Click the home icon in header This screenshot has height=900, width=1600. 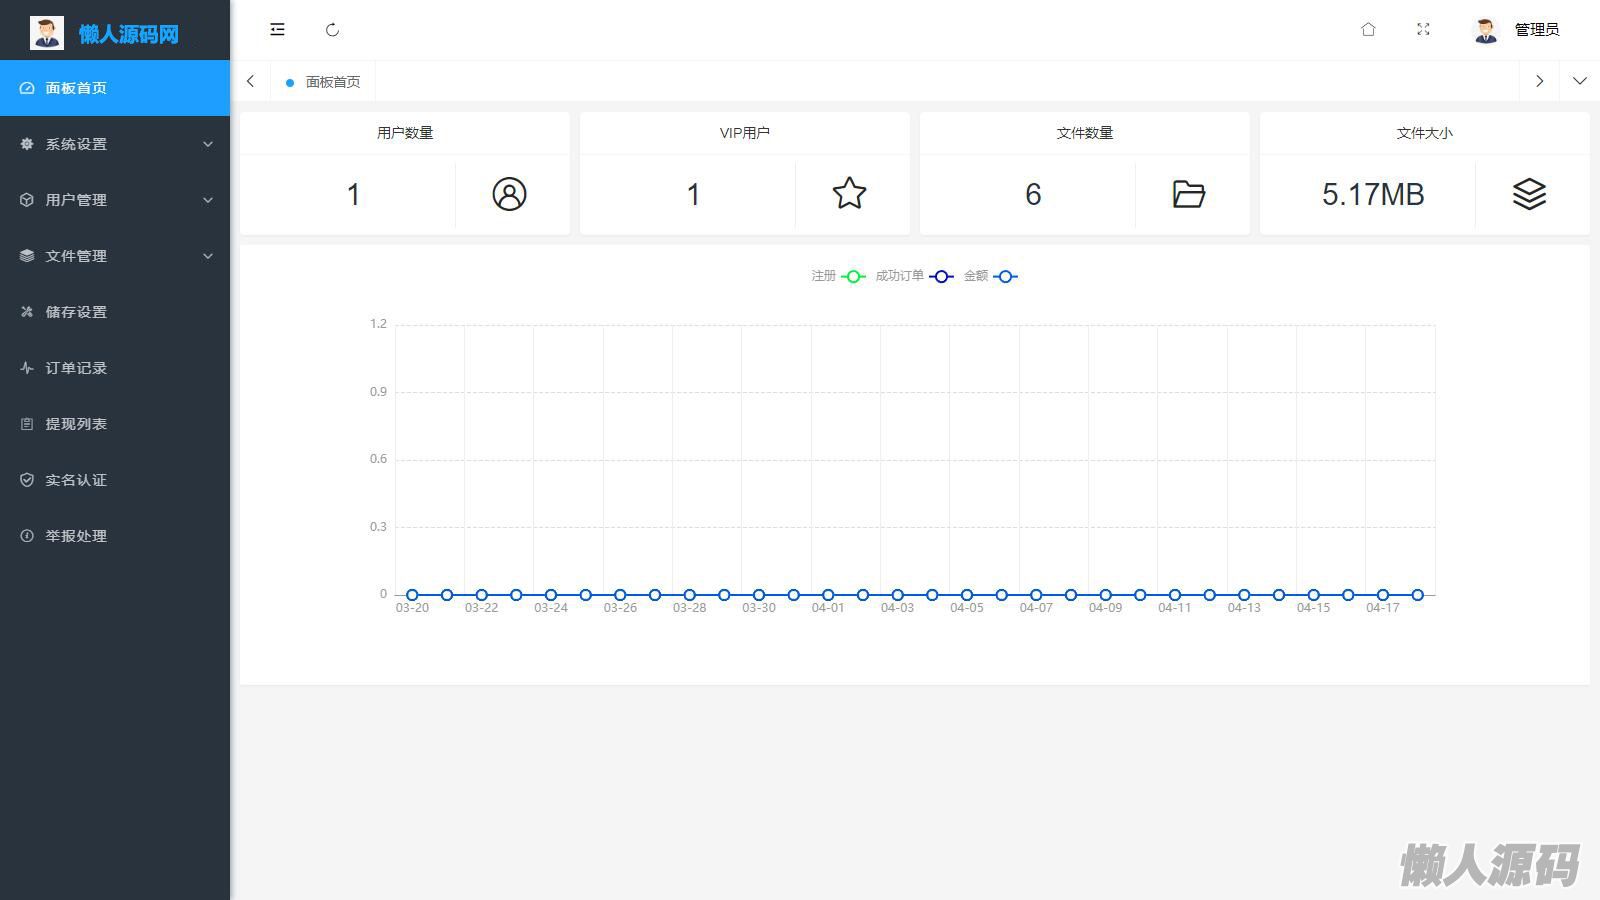tap(1368, 30)
